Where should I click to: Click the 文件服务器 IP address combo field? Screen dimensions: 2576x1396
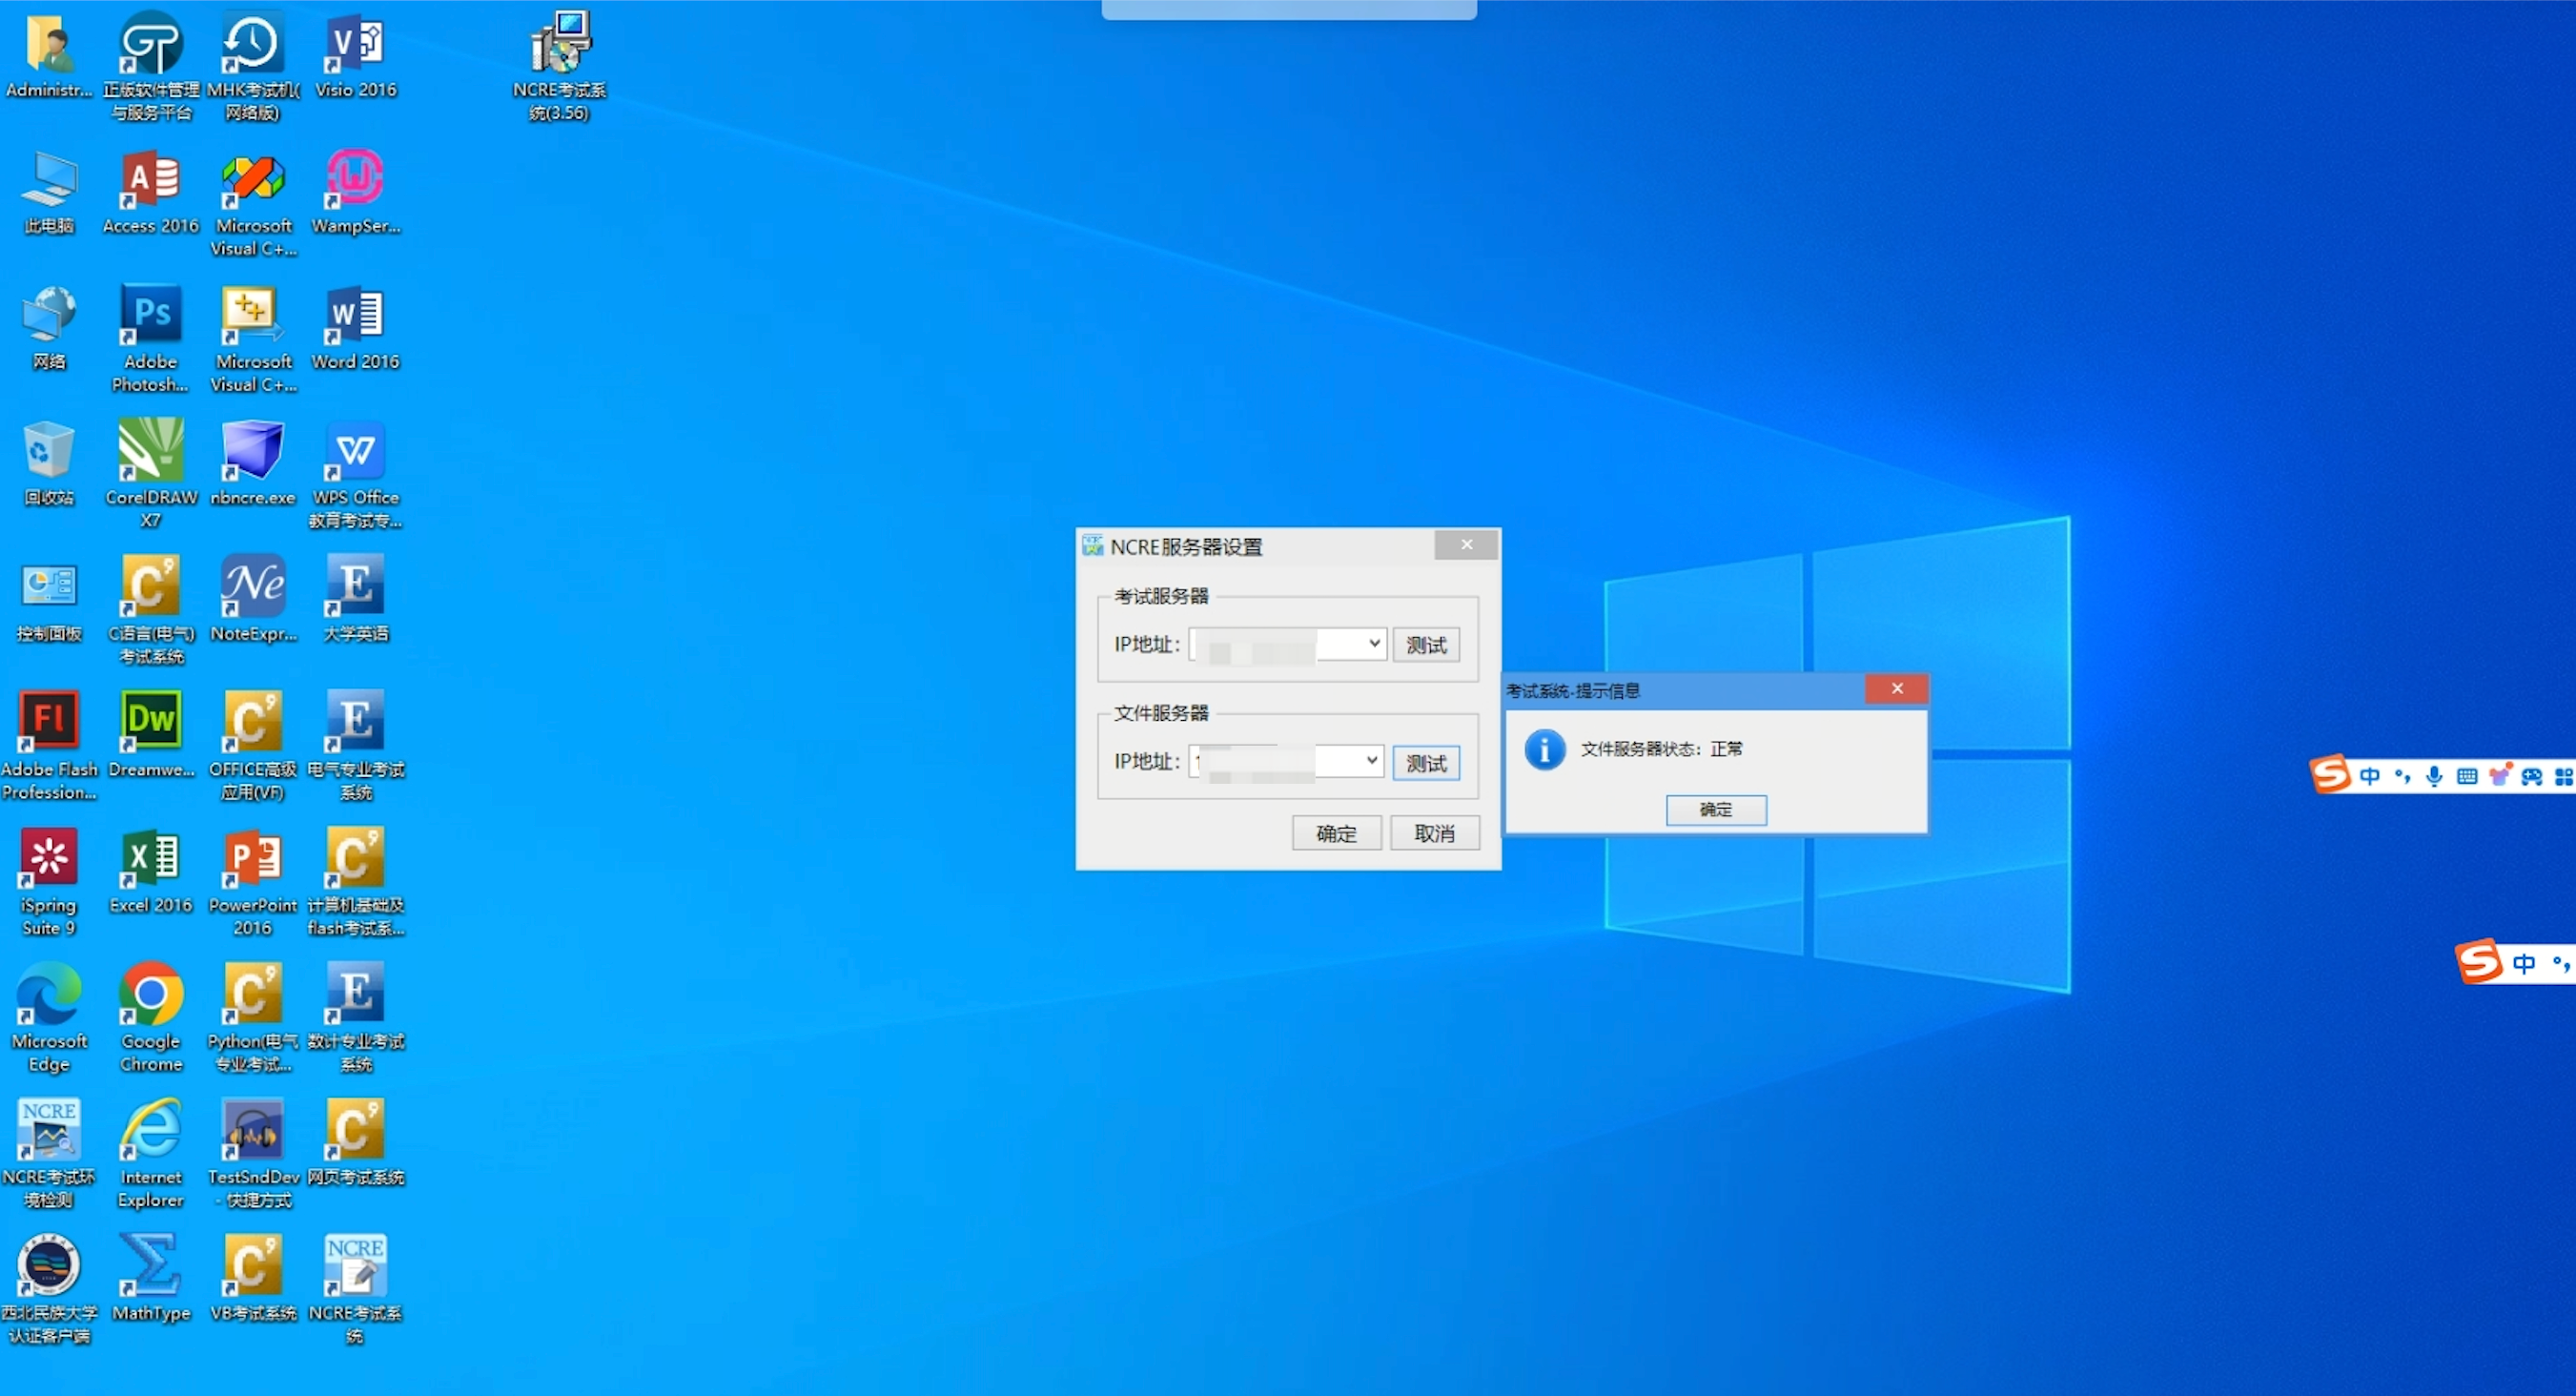[1287, 762]
